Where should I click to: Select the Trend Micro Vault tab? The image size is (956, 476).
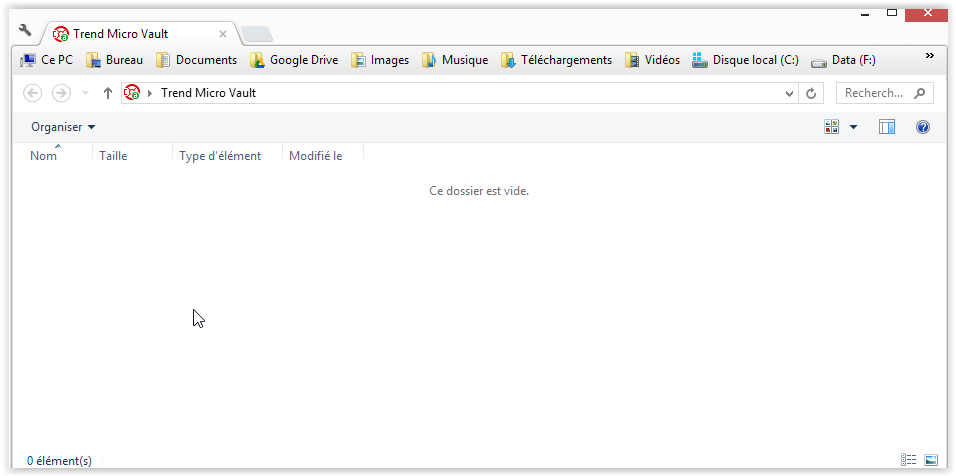[x=140, y=34]
